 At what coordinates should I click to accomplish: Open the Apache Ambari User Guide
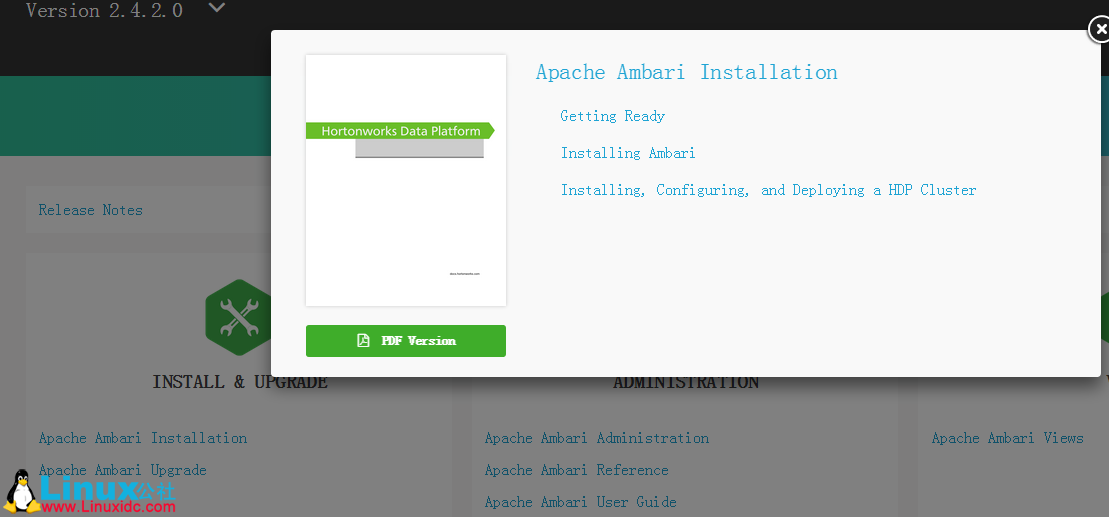[x=580, y=502]
